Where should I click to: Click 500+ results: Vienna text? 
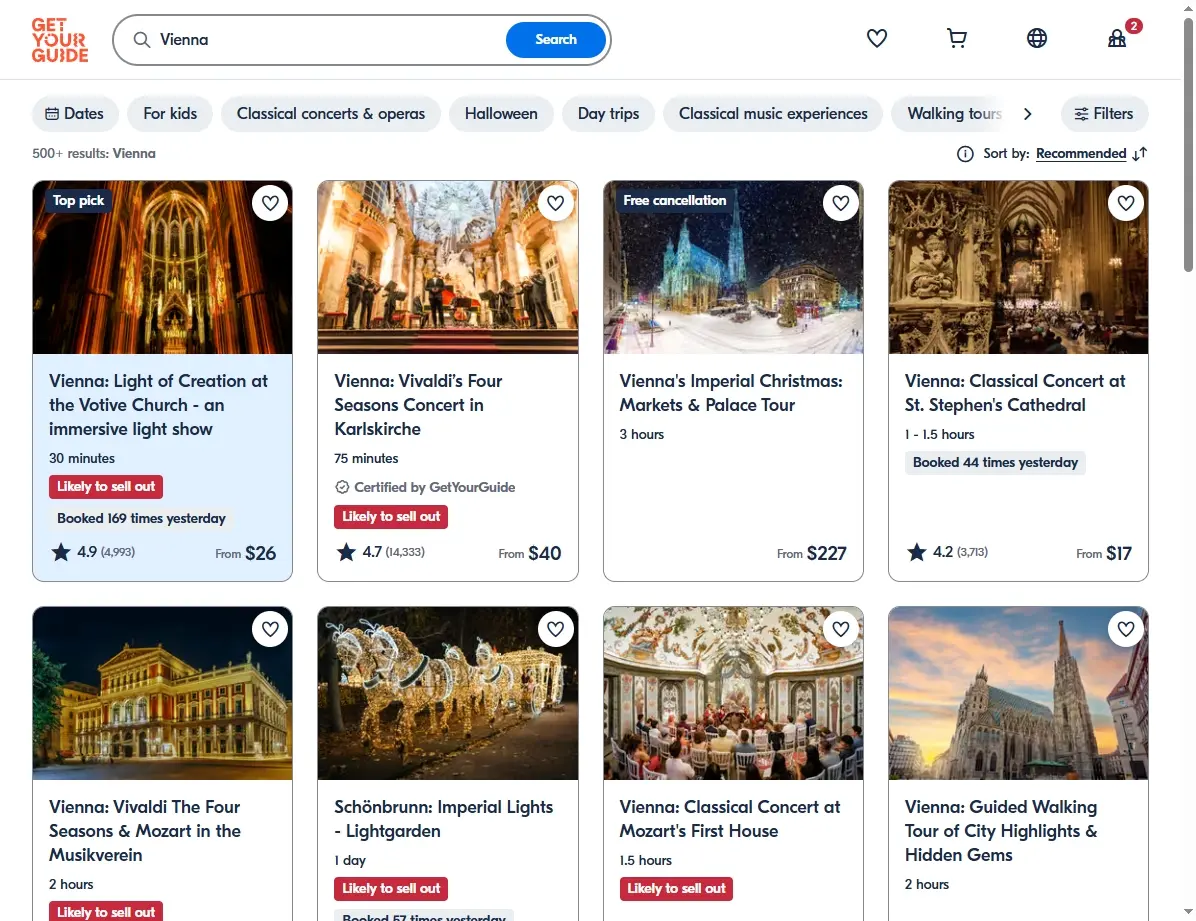tap(94, 153)
